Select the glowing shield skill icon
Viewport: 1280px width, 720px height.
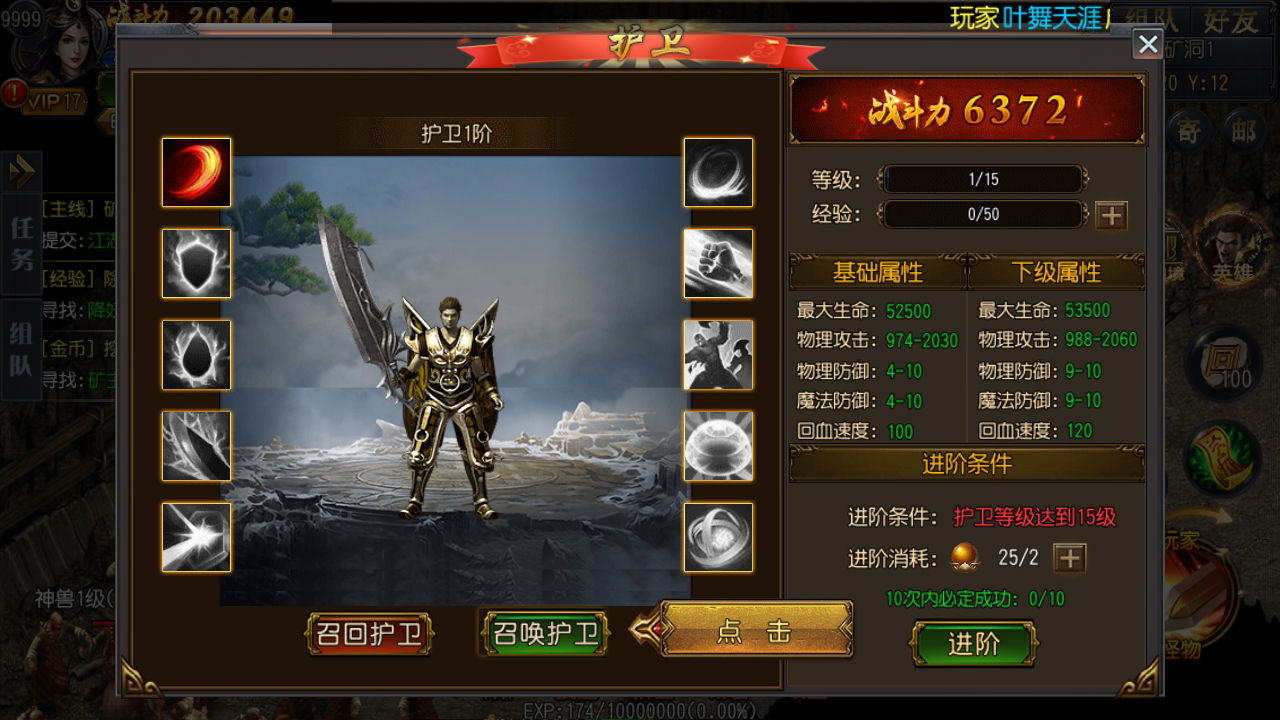tap(197, 263)
